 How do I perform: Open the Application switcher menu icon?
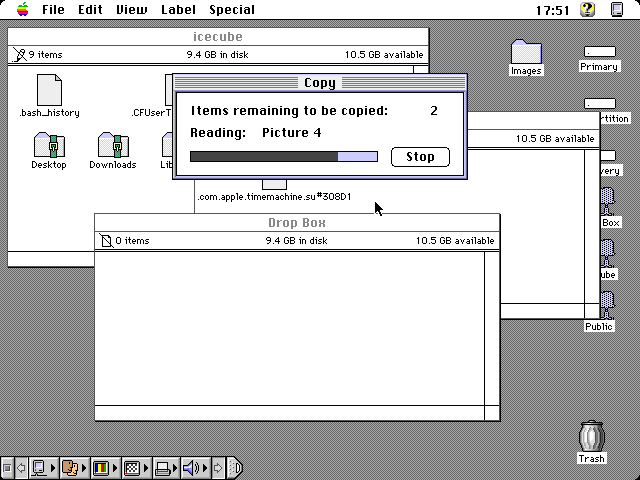tap(617, 9)
